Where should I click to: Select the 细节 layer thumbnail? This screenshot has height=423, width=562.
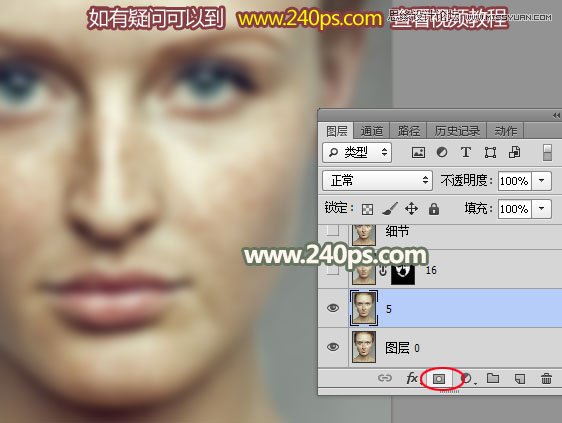364,235
